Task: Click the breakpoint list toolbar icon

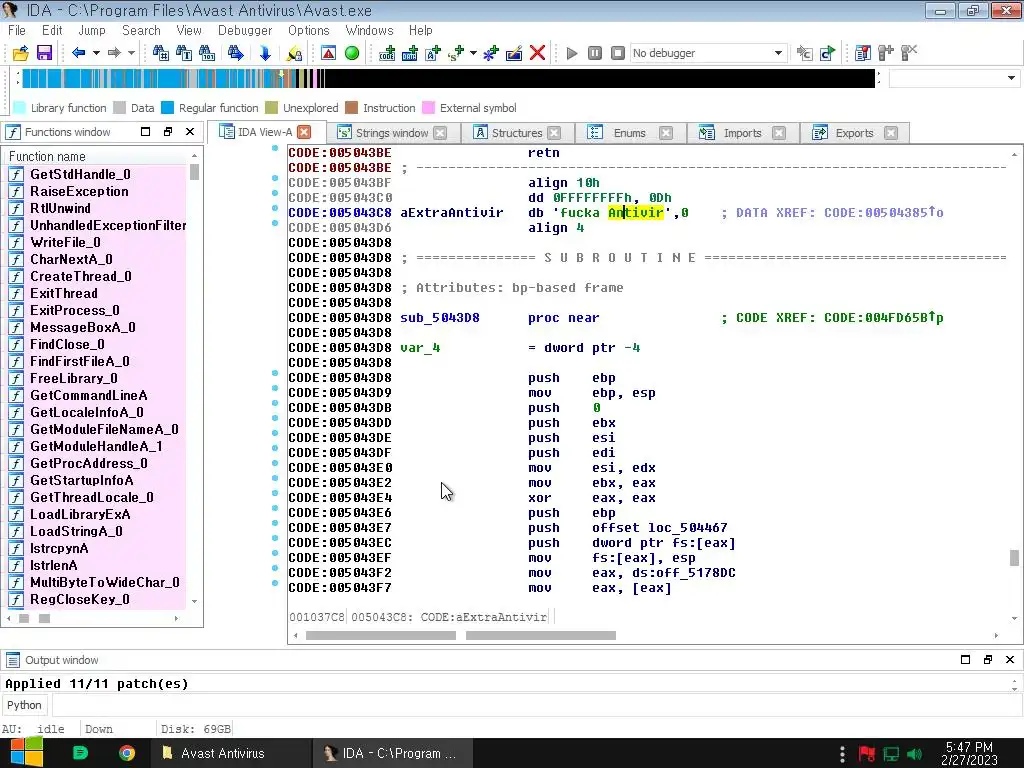Action: (862, 53)
